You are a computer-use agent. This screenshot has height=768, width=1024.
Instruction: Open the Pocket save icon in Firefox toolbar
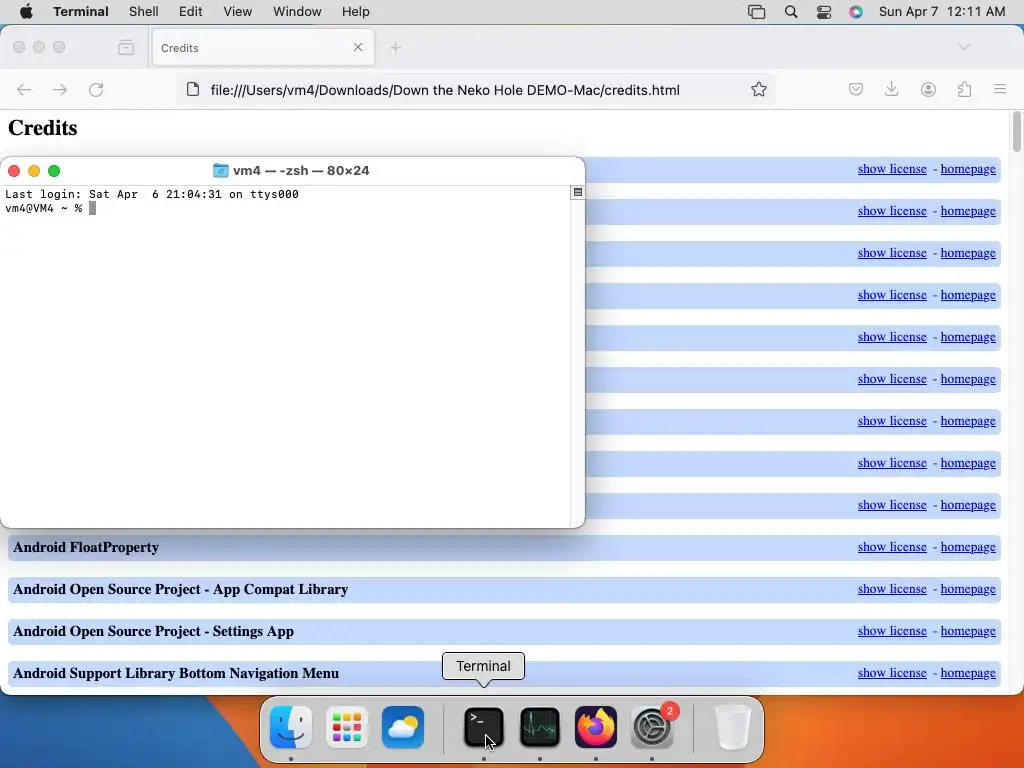coord(856,89)
